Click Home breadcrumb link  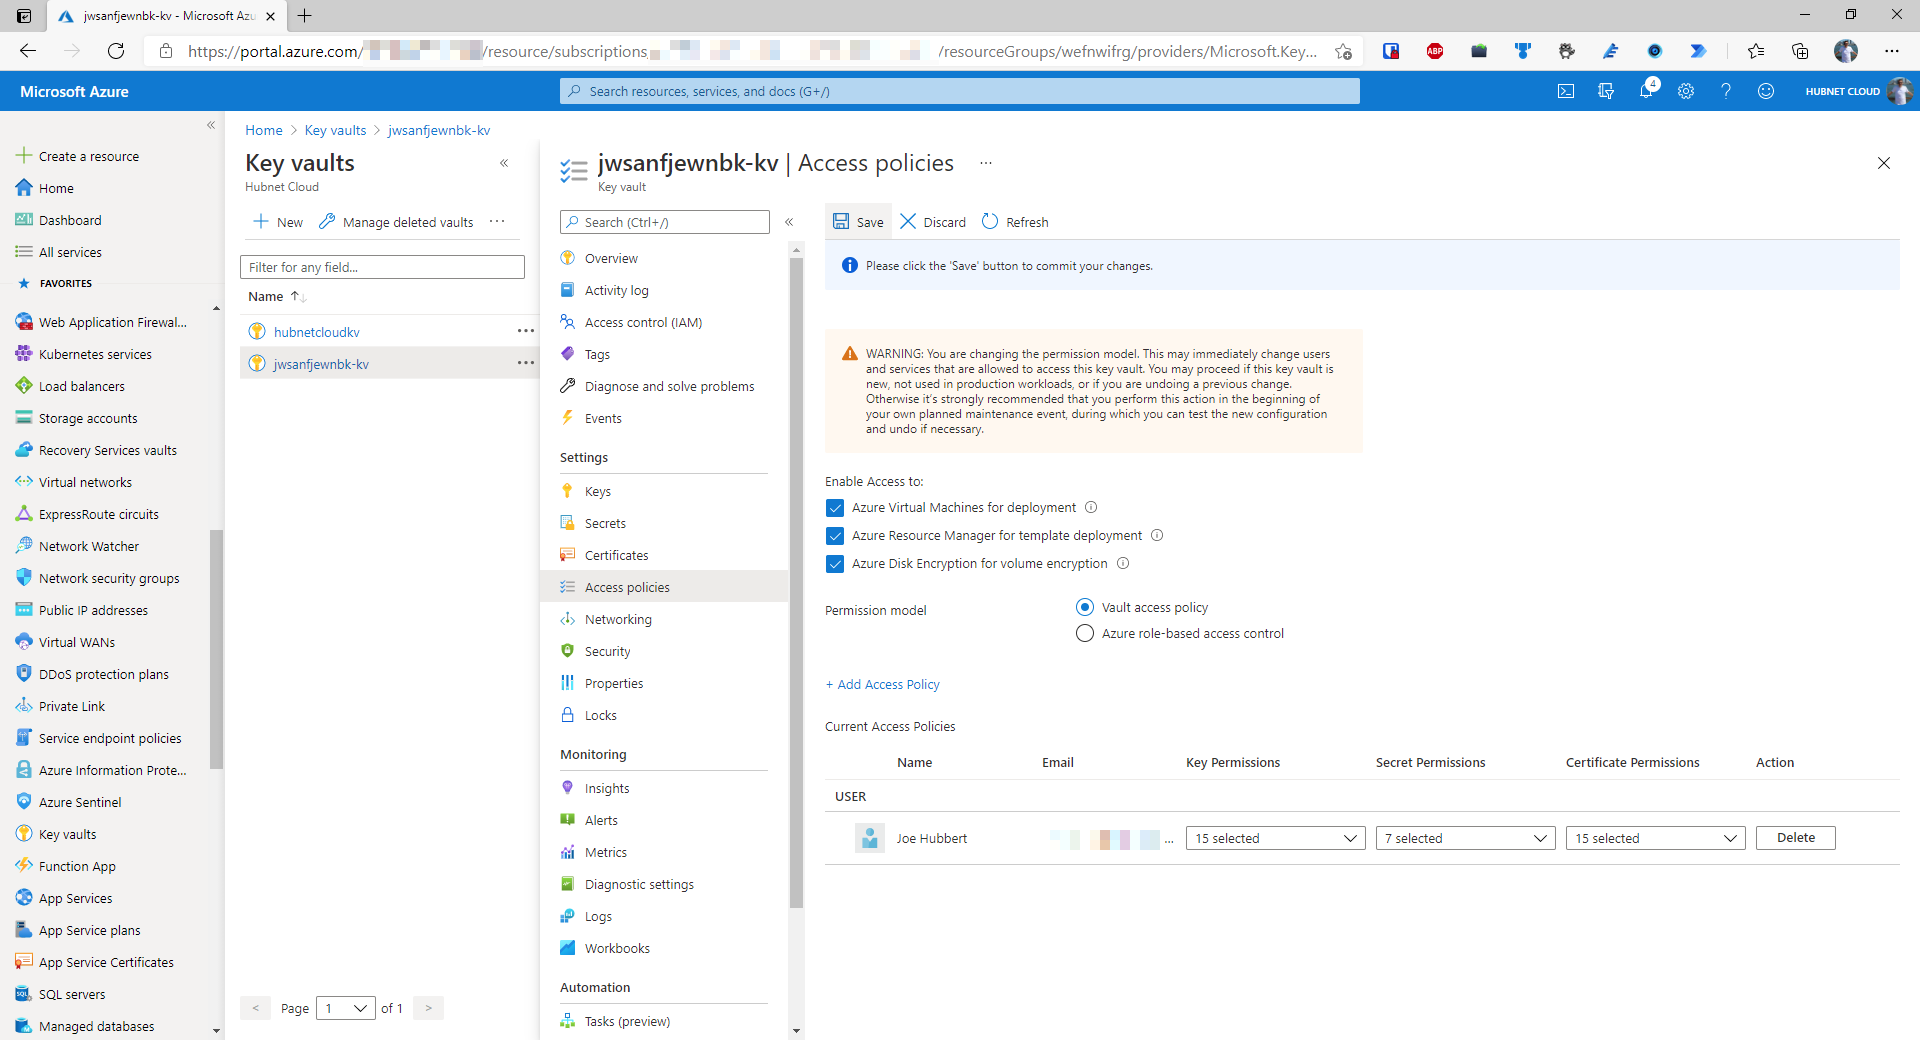click(264, 130)
